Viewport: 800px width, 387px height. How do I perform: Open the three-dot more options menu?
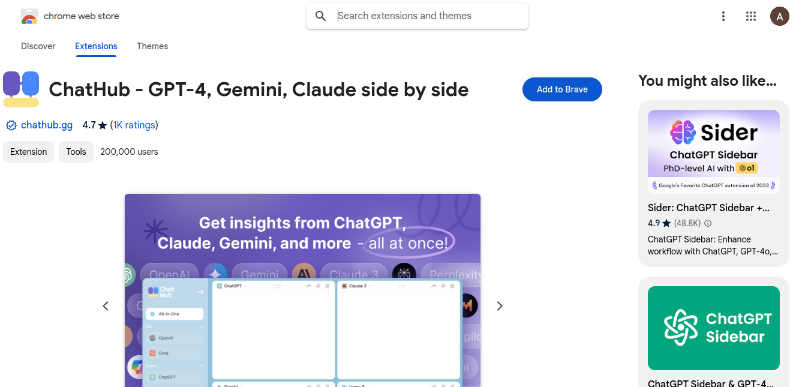click(723, 16)
